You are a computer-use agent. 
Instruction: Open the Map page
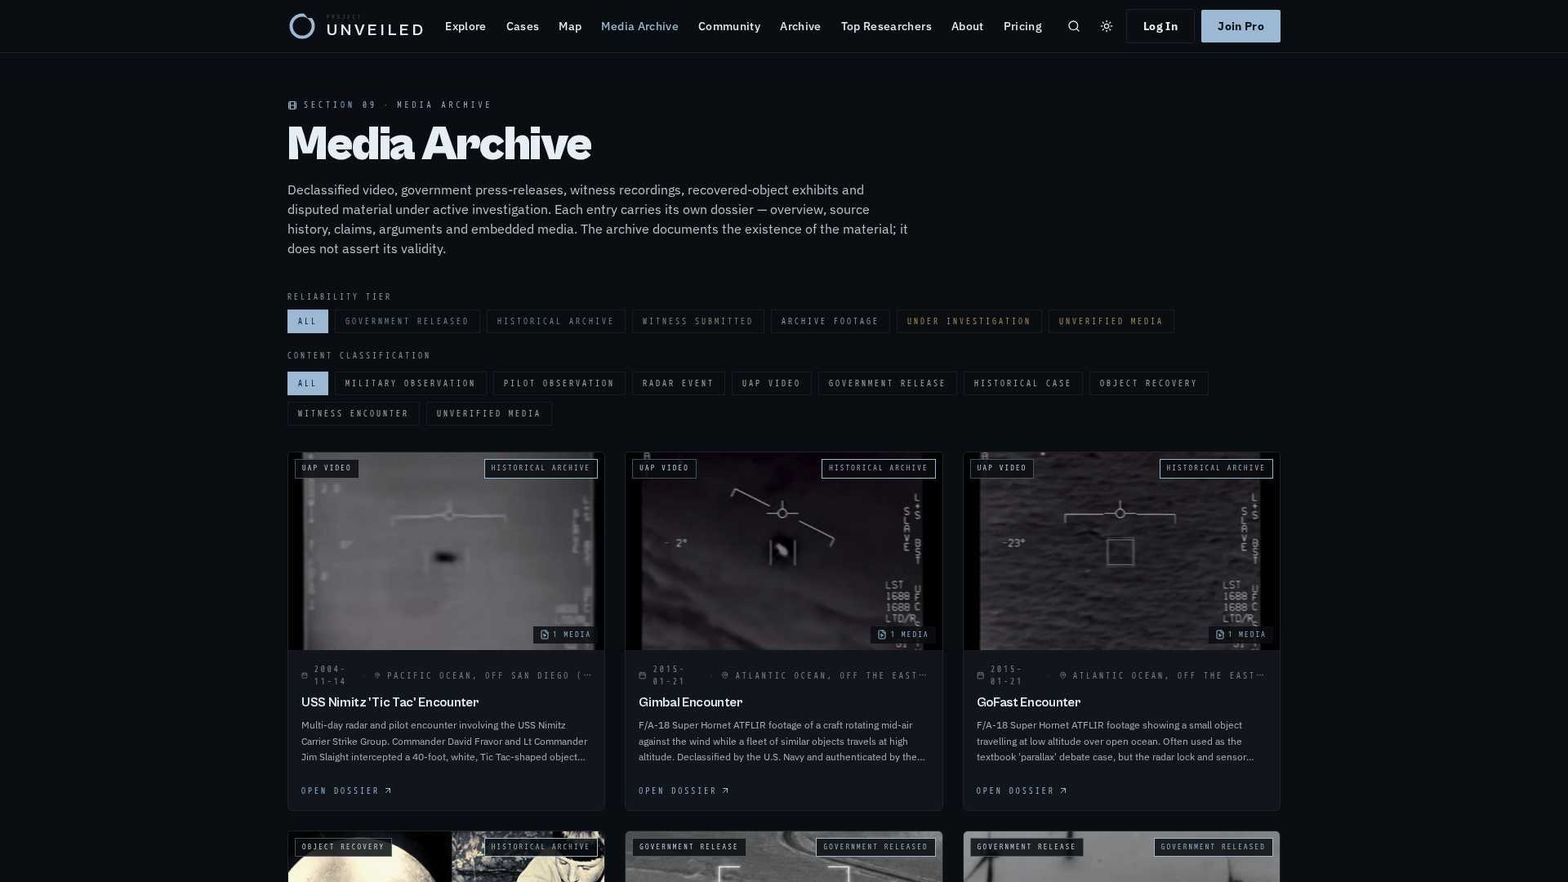570,26
